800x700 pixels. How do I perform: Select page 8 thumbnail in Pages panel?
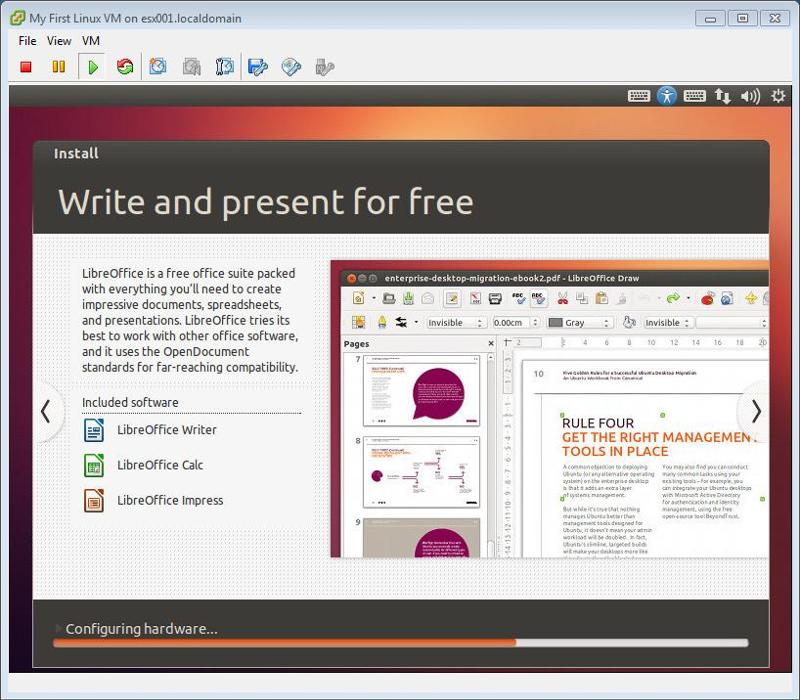421,472
